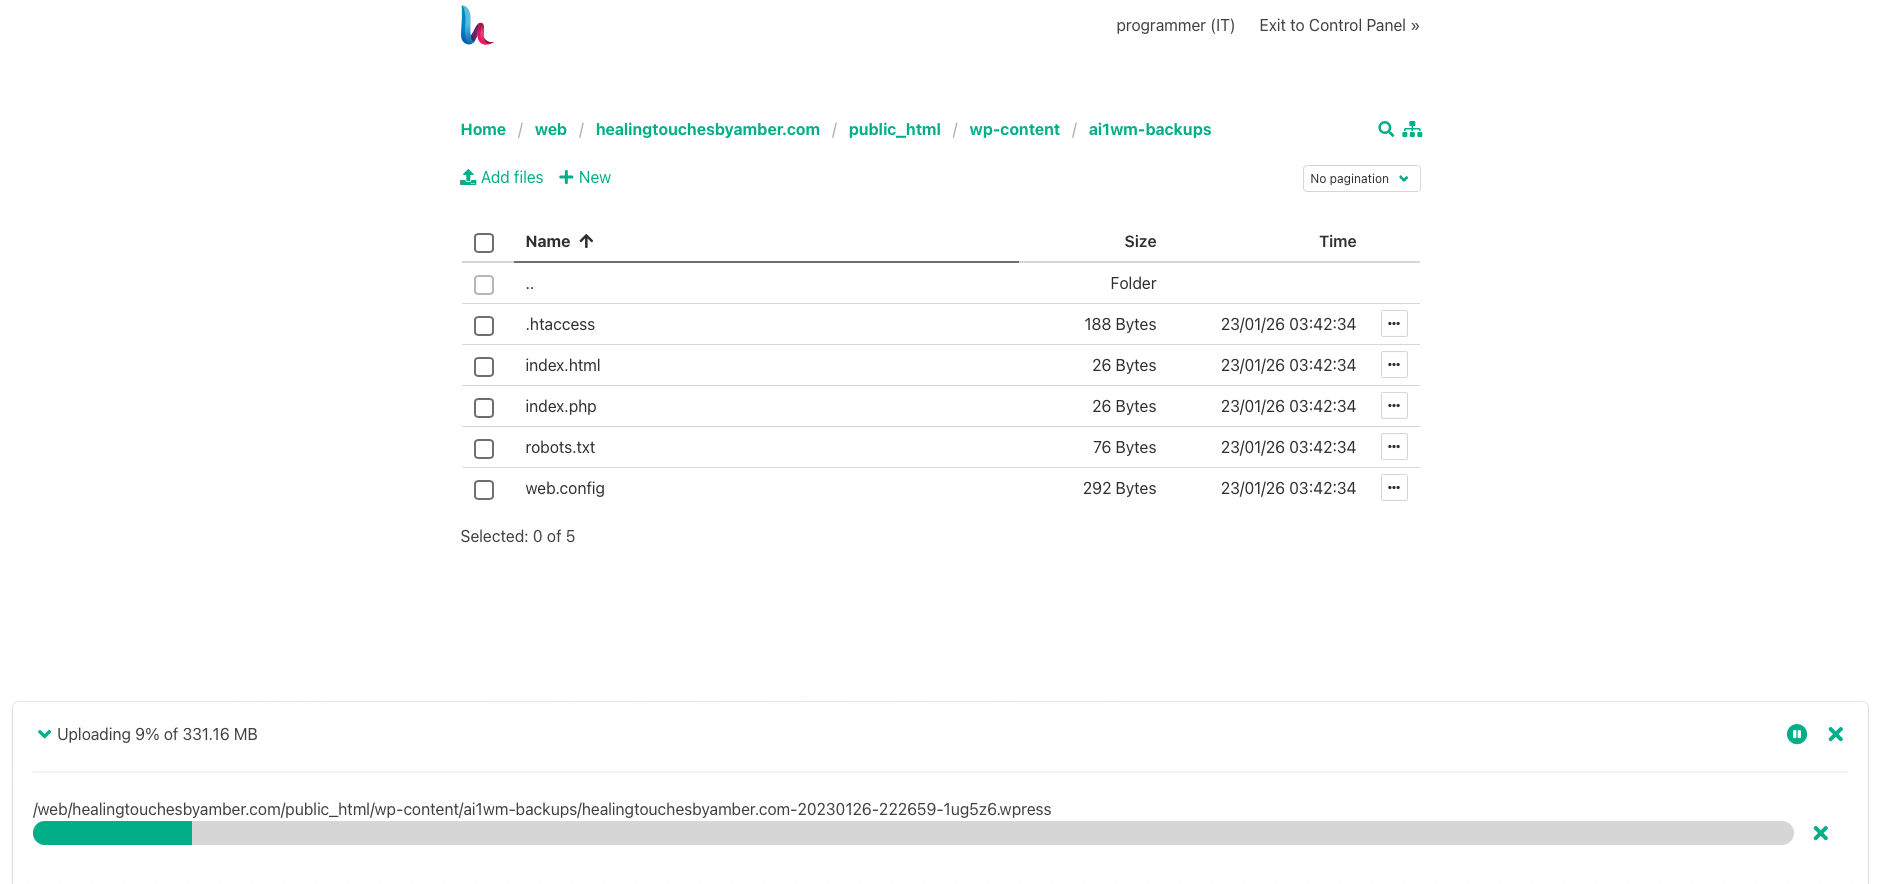Click the Uploading 9% of 331.16 MB text
Screen dimensions: 1884x884
click(x=157, y=734)
